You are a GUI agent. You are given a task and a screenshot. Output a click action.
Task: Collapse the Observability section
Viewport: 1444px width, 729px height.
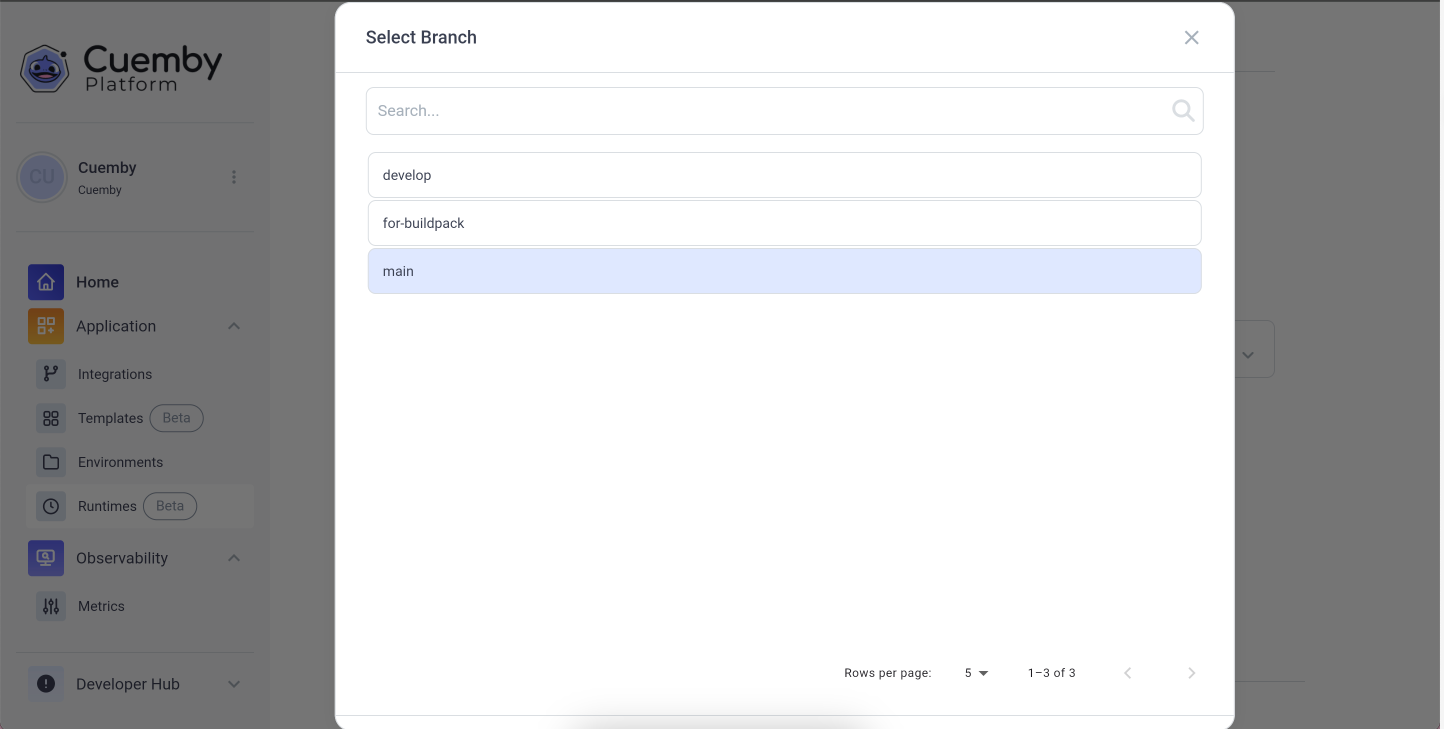click(234, 558)
